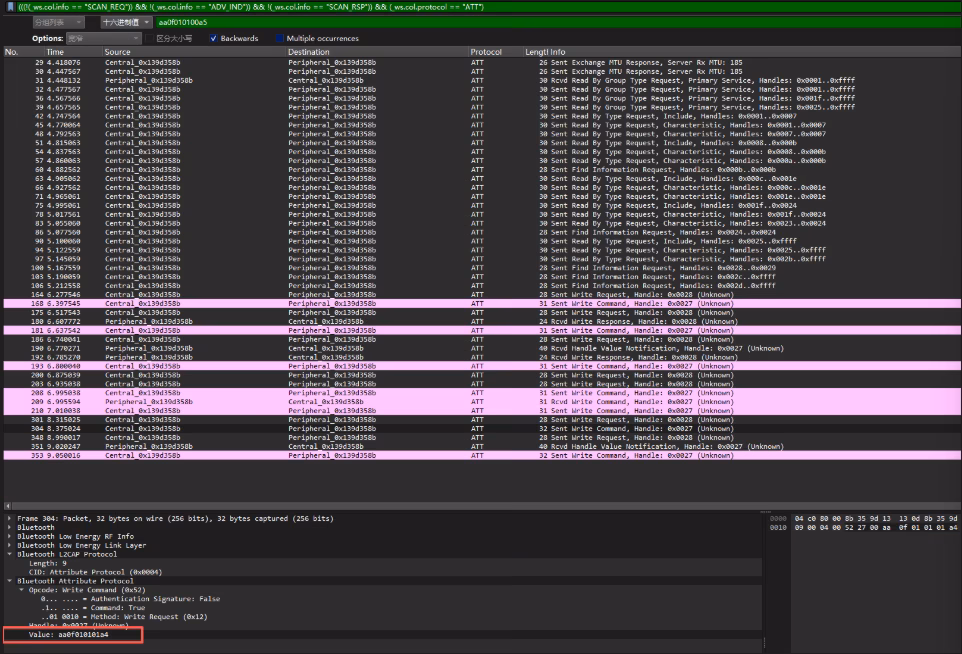Screen dimensions: 962x654
Task: Enable the Multiple occurrences checkbox
Action: click(x=280, y=38)
